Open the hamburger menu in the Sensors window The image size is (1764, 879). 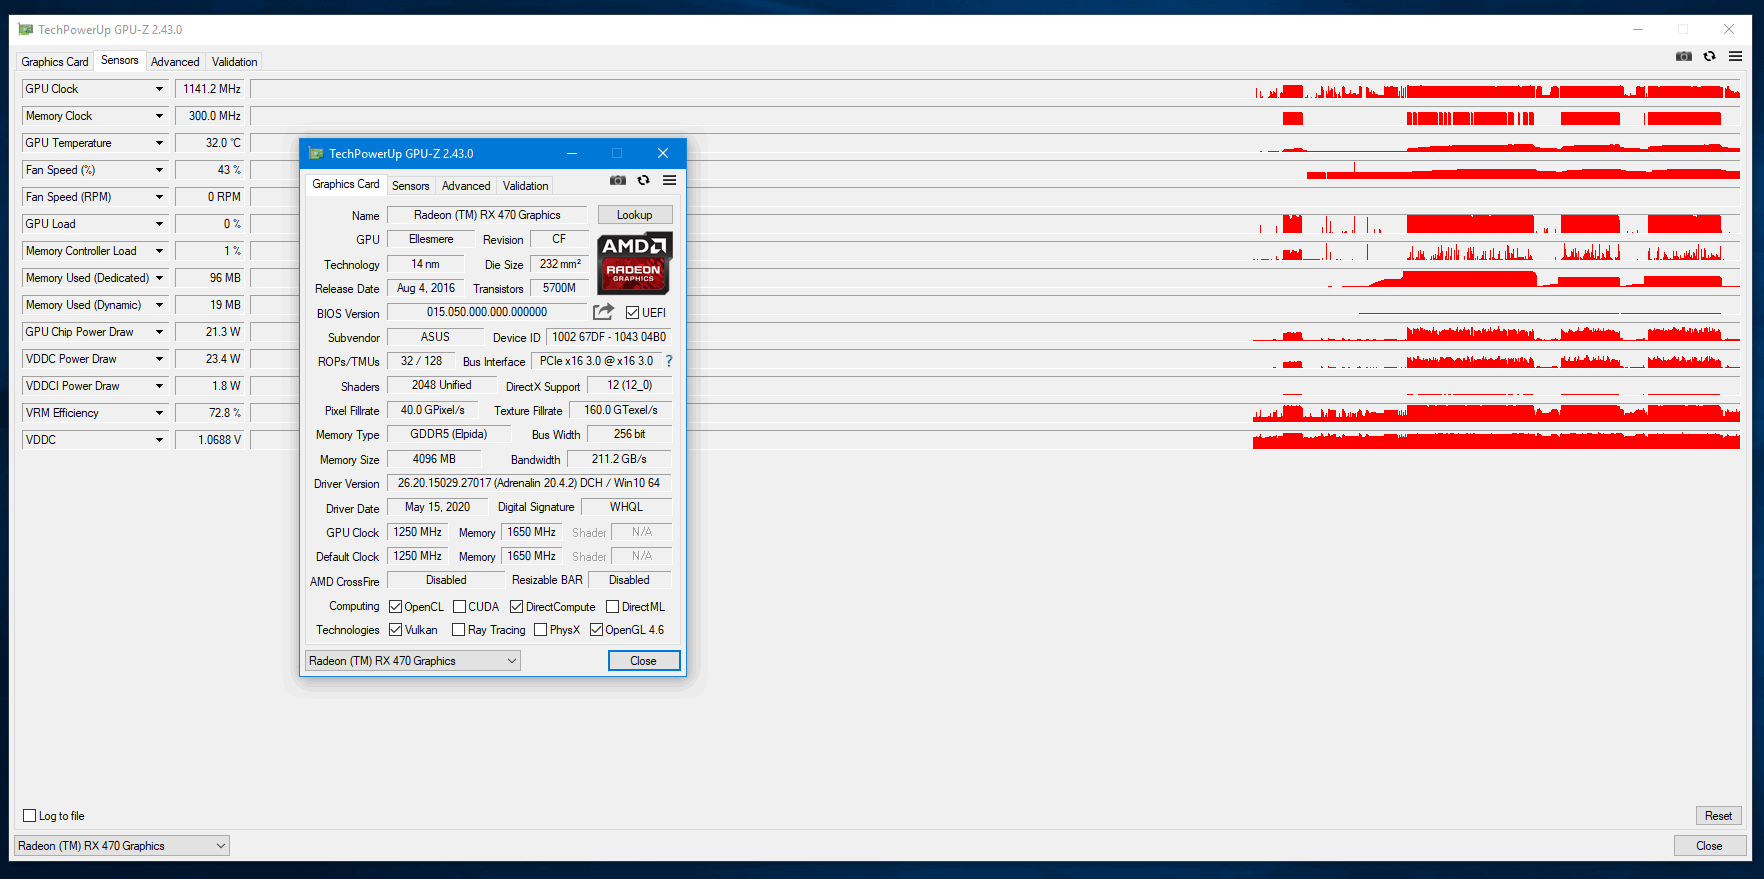[1736, 56]
